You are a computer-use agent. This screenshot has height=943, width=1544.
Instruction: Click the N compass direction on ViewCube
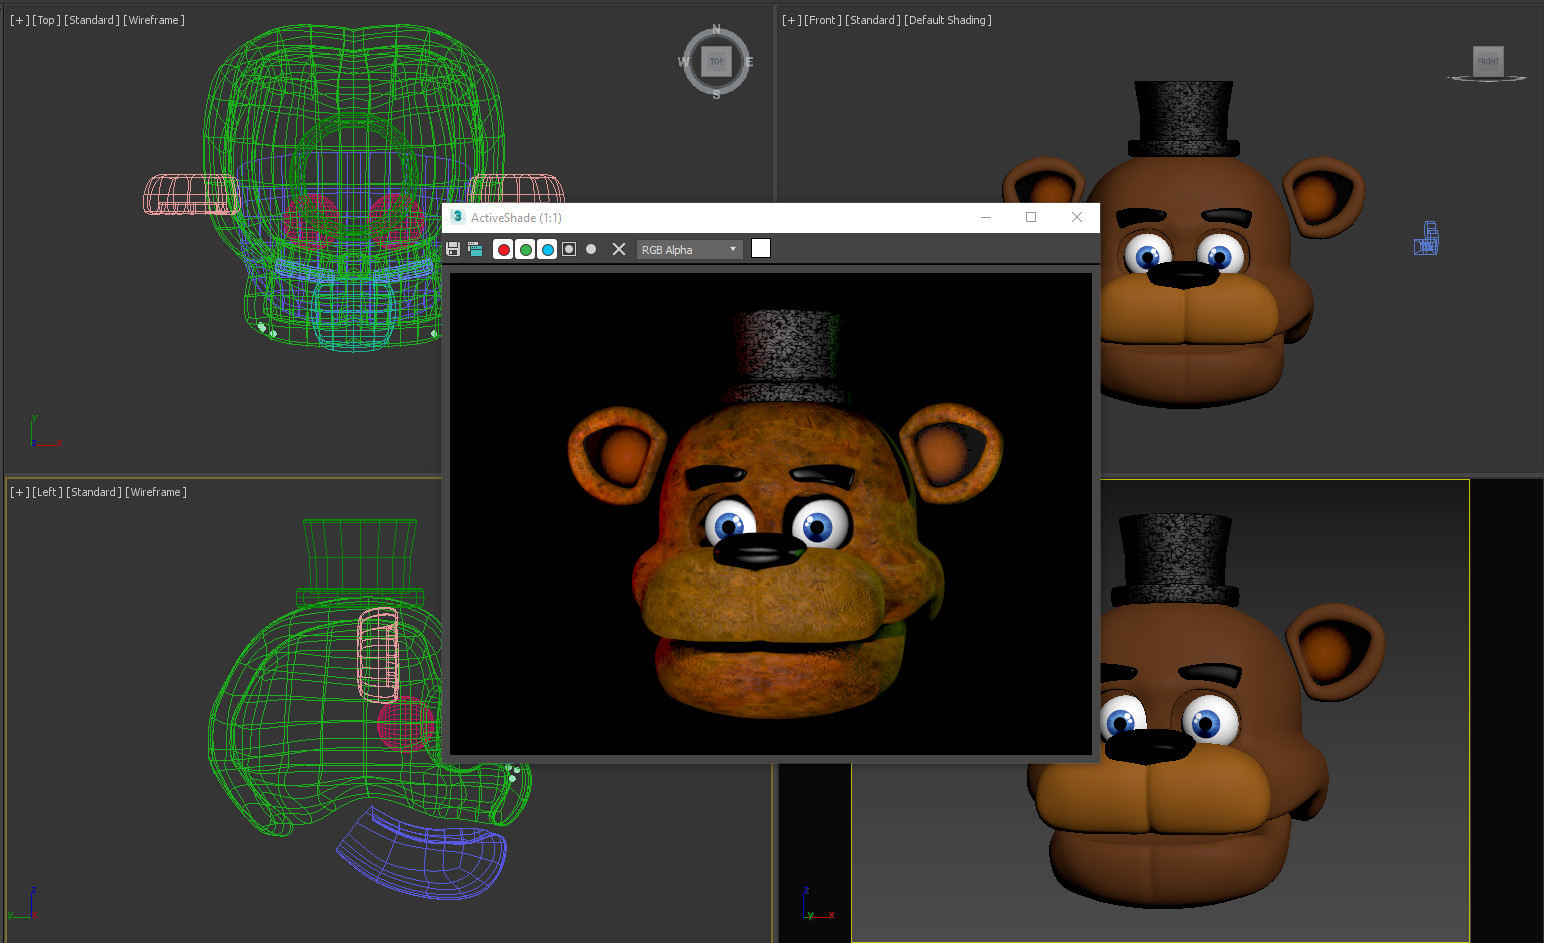click(x=716, y=29)
